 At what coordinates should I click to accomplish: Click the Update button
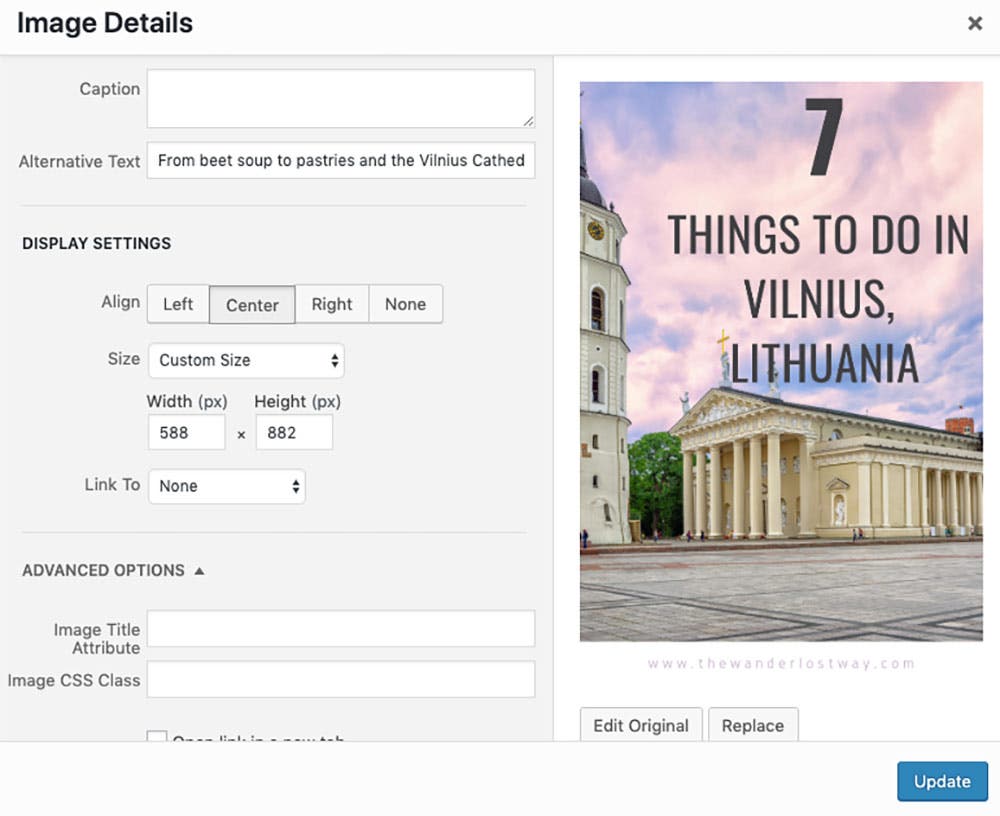point(942,782)
